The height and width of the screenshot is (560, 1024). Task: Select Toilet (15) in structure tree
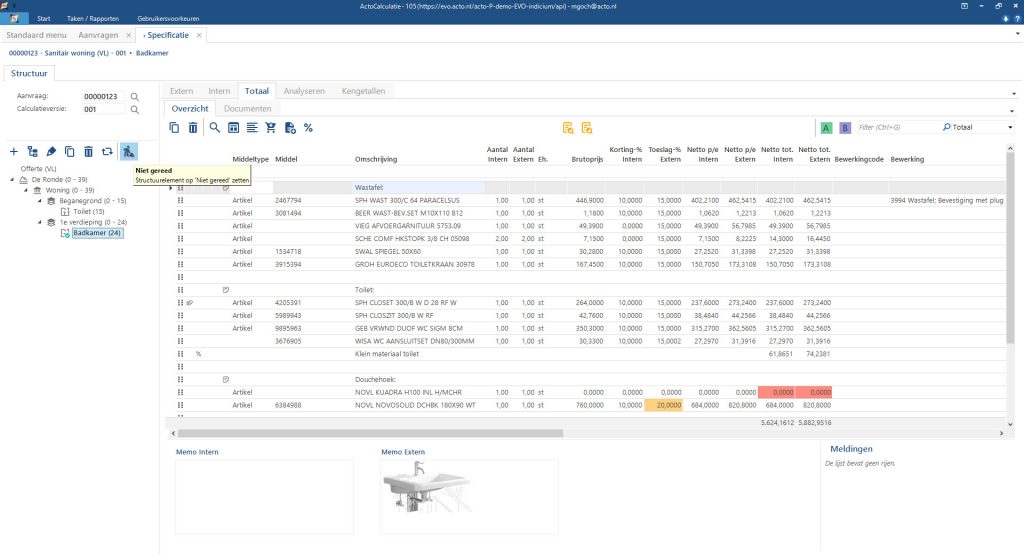tap(89, 211)
